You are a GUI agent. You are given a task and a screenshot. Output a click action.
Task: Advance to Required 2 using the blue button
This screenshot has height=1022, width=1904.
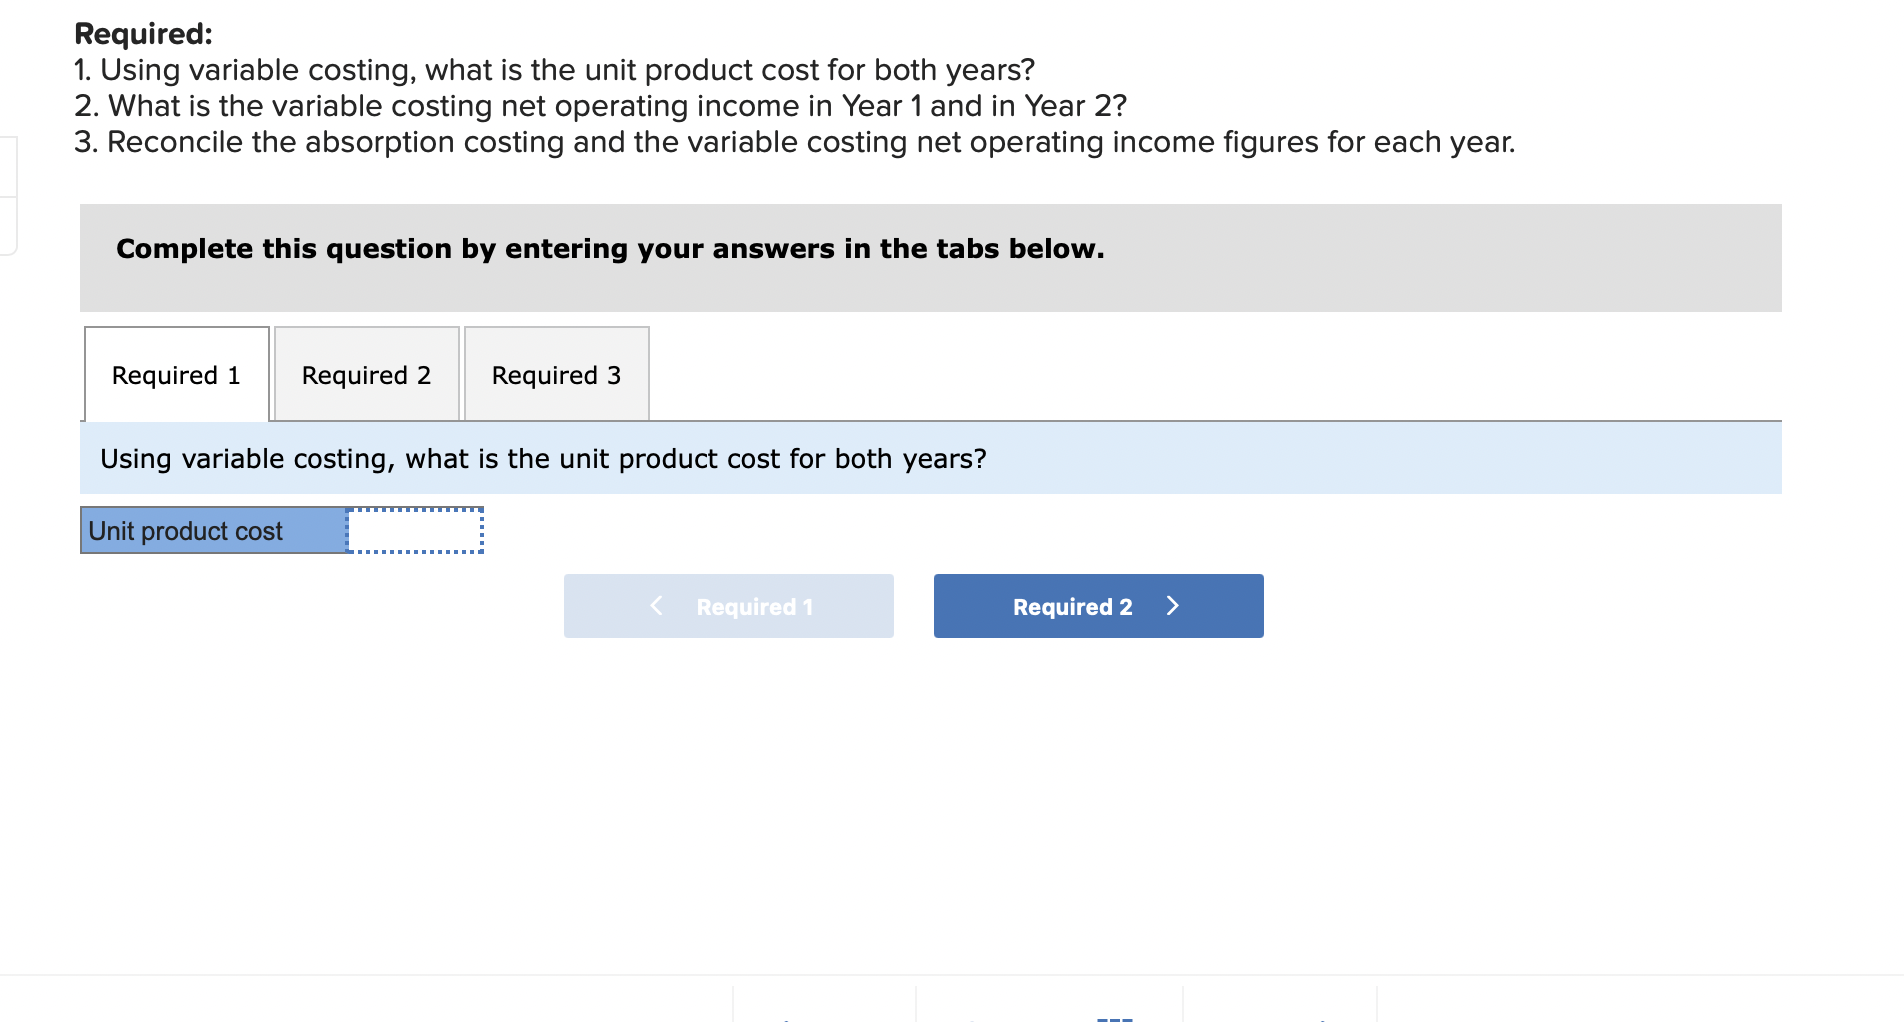point(1097,605)
